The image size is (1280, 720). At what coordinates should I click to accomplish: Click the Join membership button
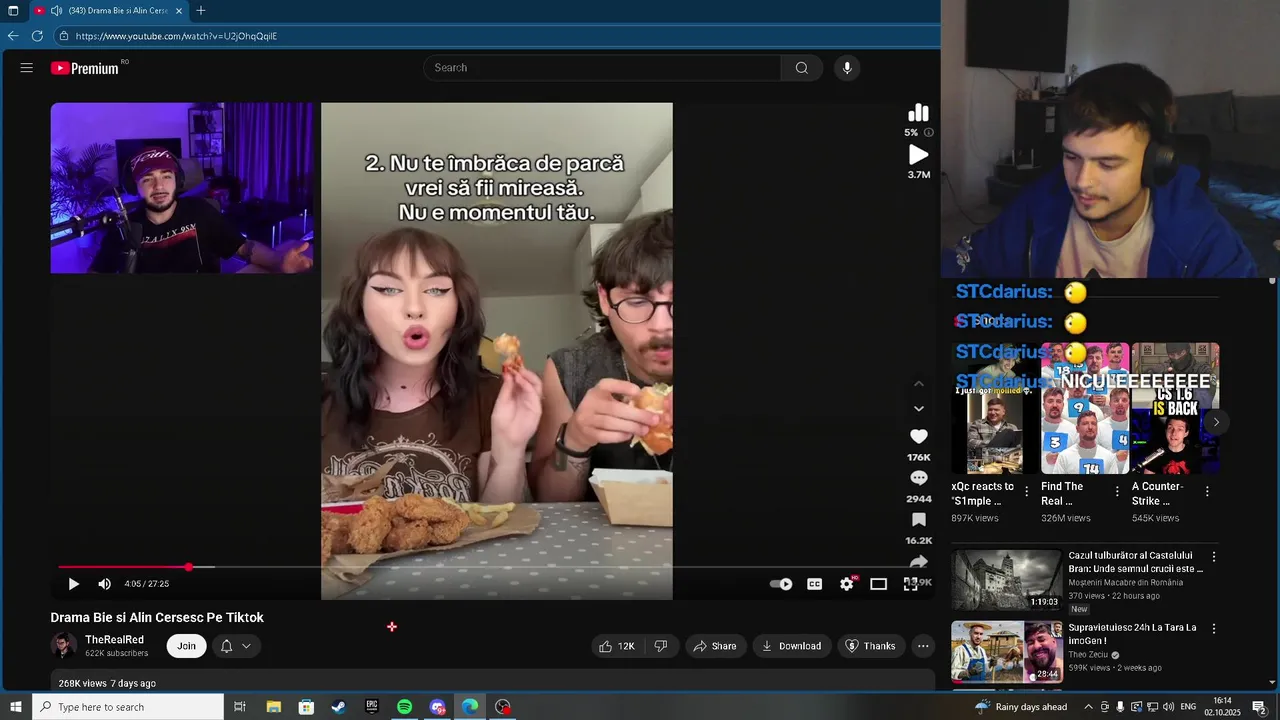point(187,646)
